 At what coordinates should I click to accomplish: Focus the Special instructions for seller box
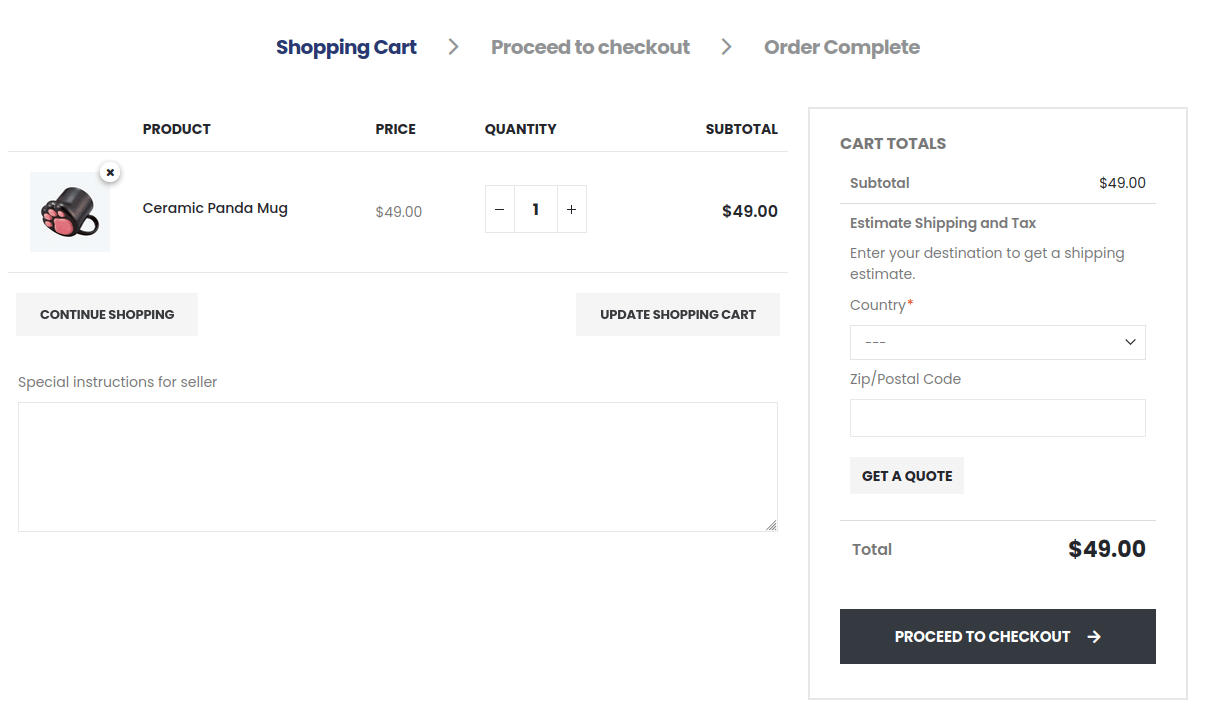pyautogui.click(x=397, y=466)
